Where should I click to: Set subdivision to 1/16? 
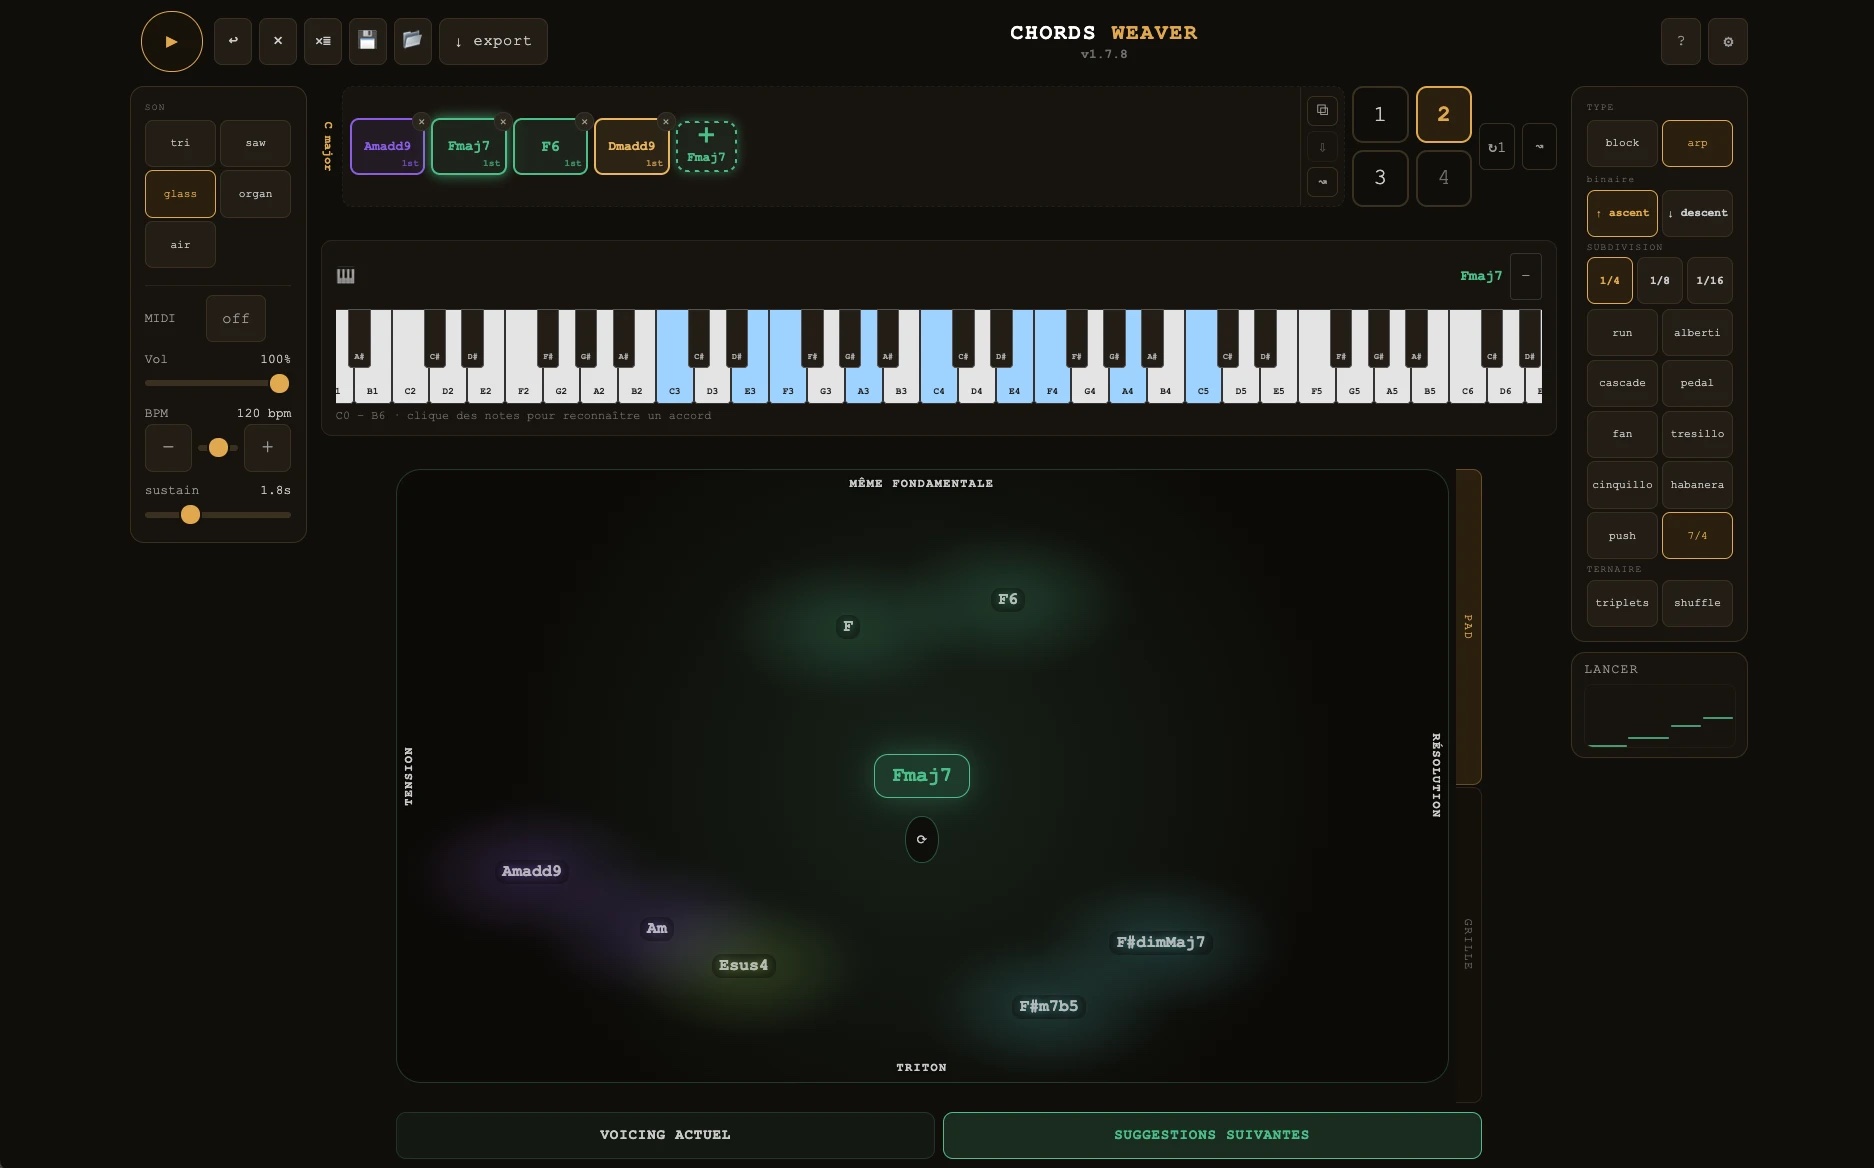pos(1710,281)
